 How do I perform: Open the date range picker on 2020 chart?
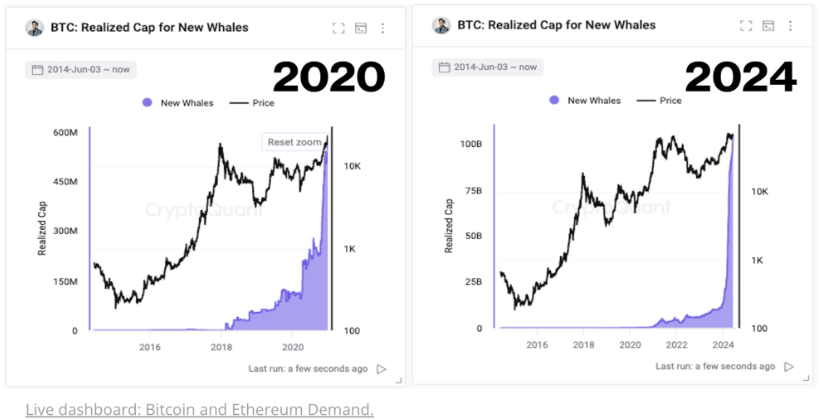[x=82, y=70]
